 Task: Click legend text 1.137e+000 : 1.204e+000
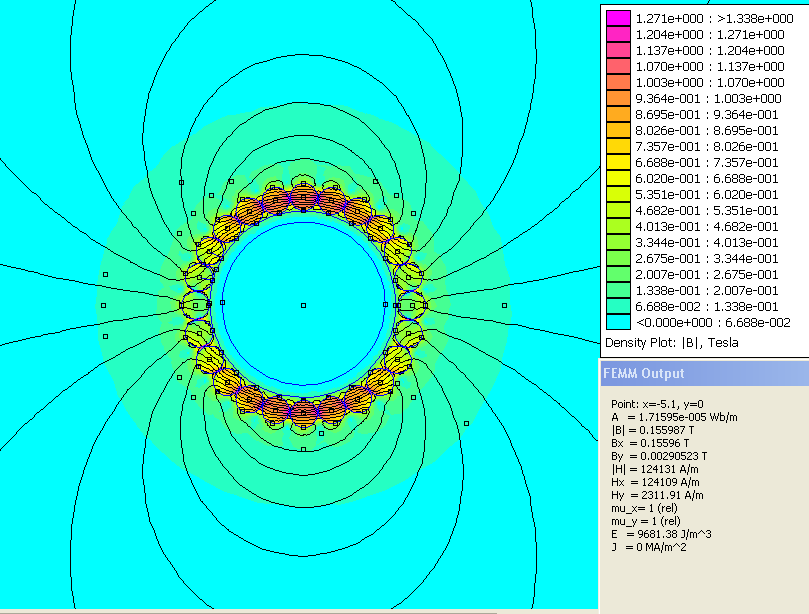click(x=710, y=51)
